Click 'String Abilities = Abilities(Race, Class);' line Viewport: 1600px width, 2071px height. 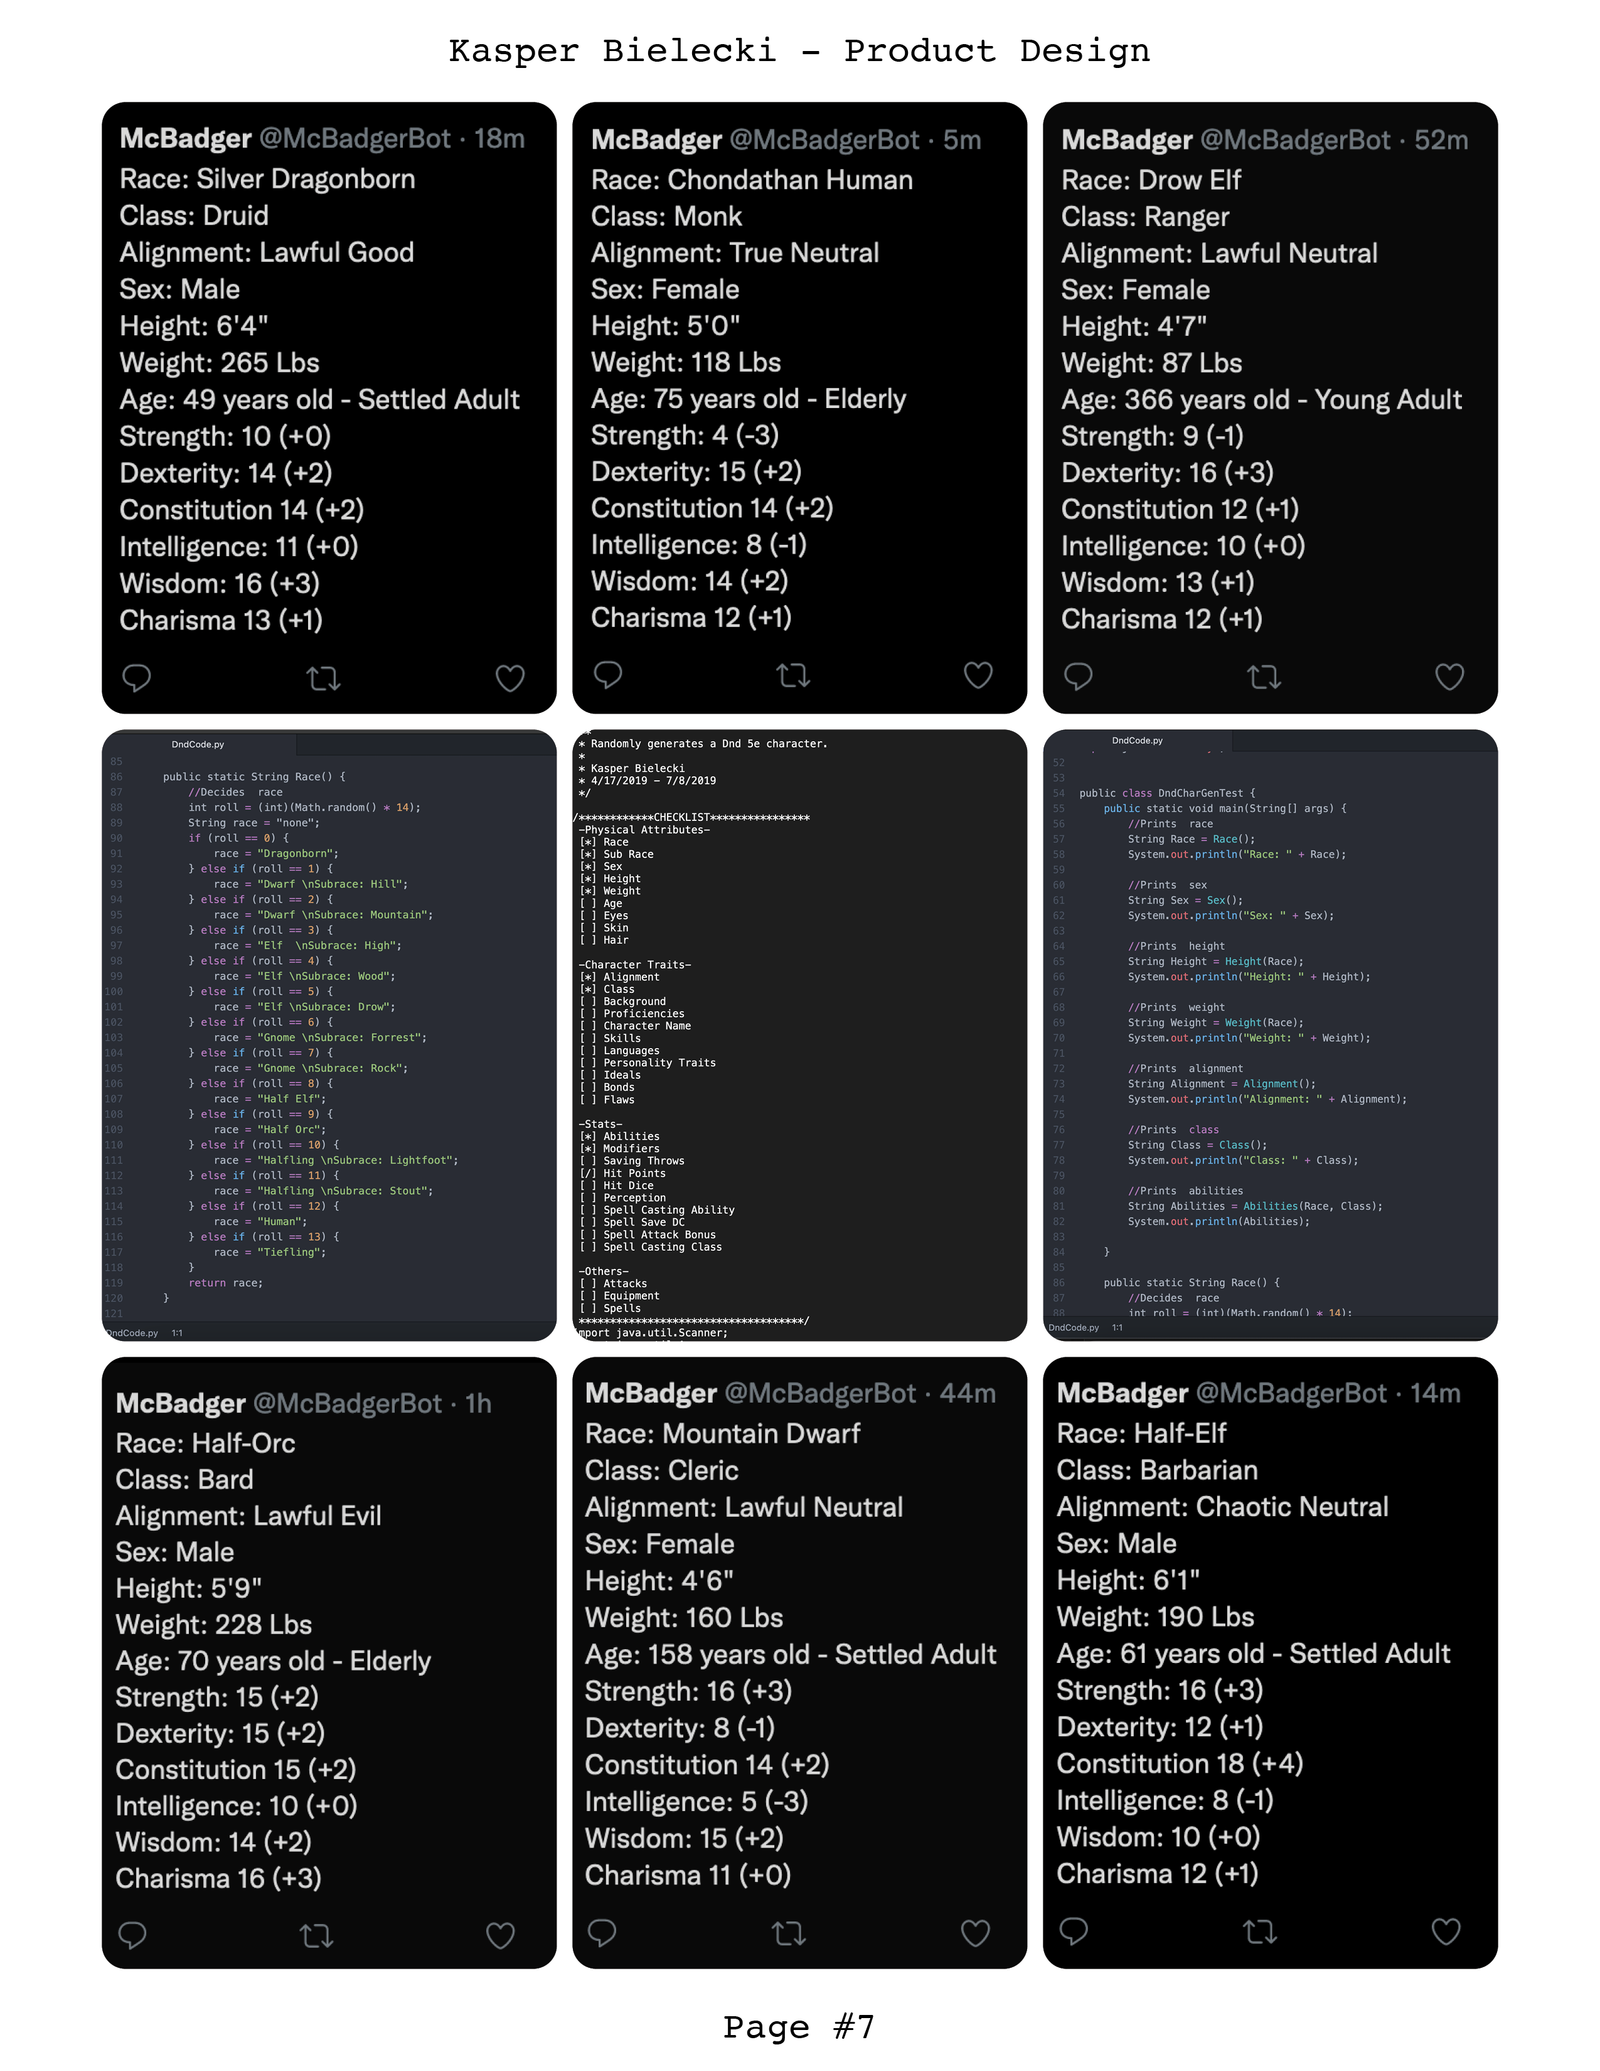(x=1256, y=1206)
